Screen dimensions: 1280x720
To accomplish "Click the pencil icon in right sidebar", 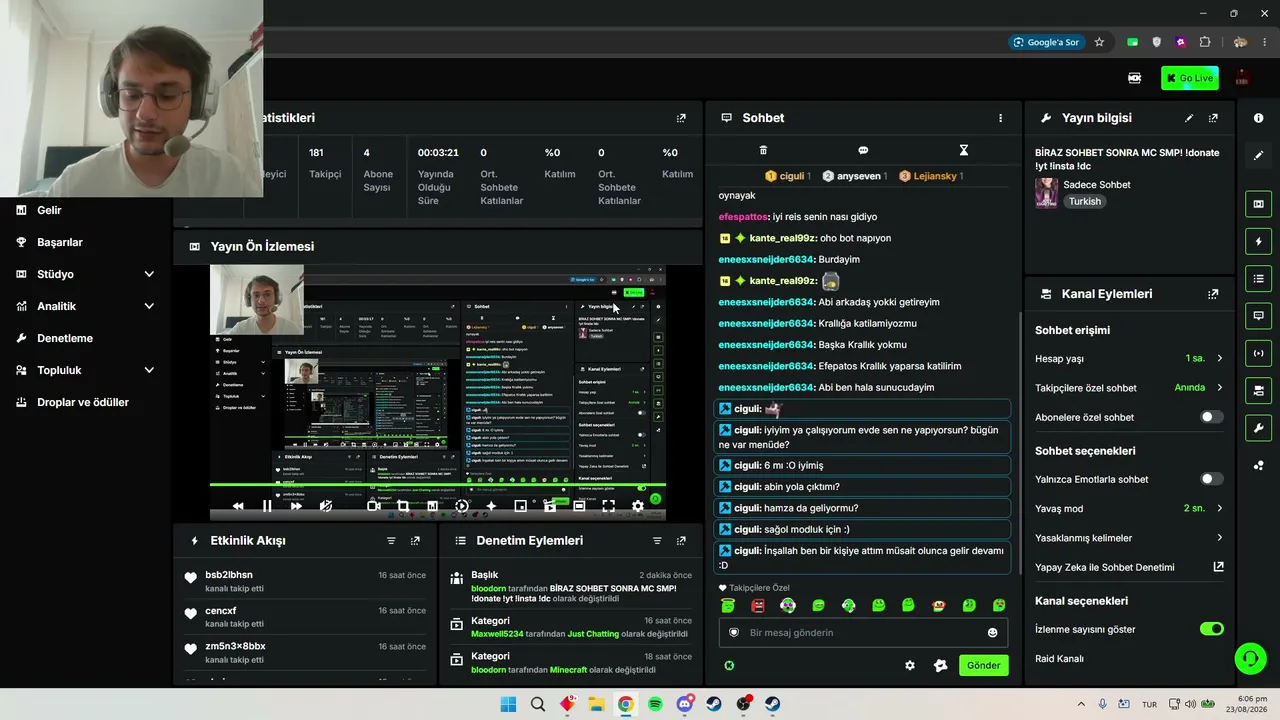I will point(1258,155).
